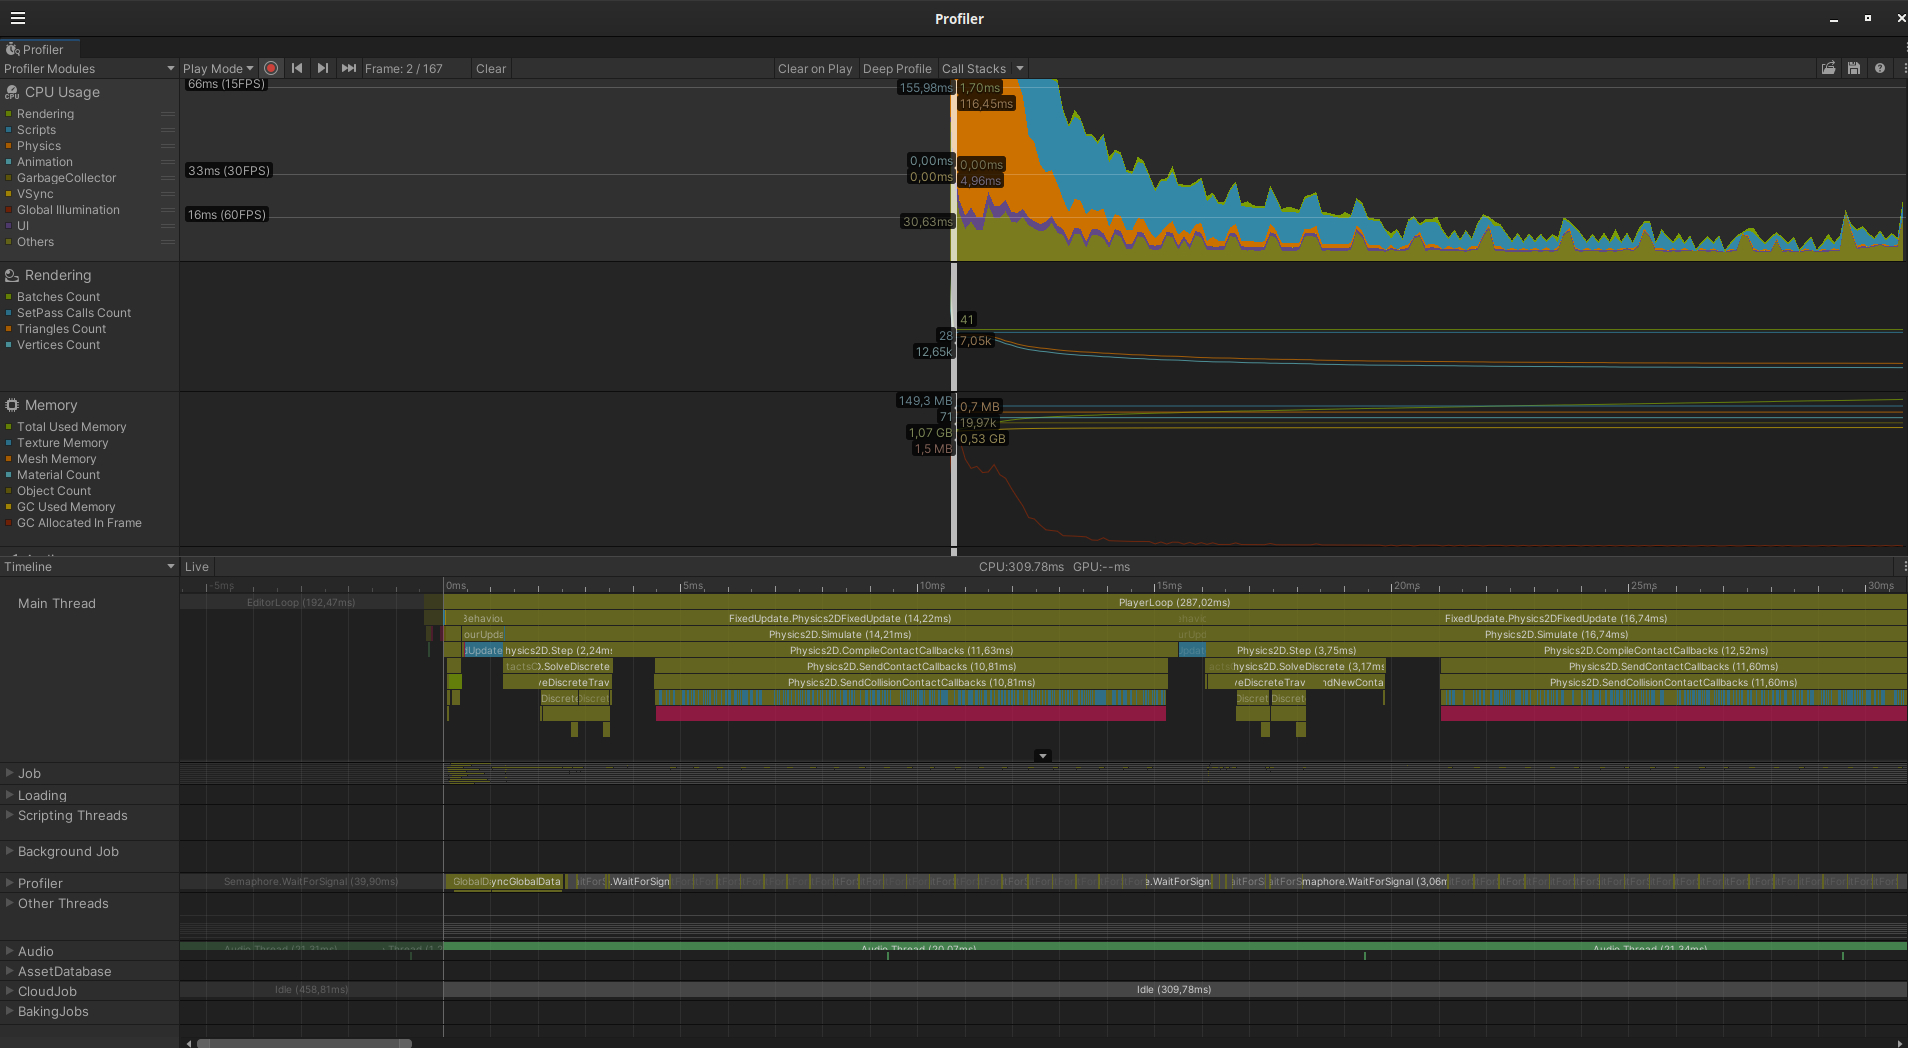
Task: Expand the Scripting Threads group
Action: pos(10,815)
